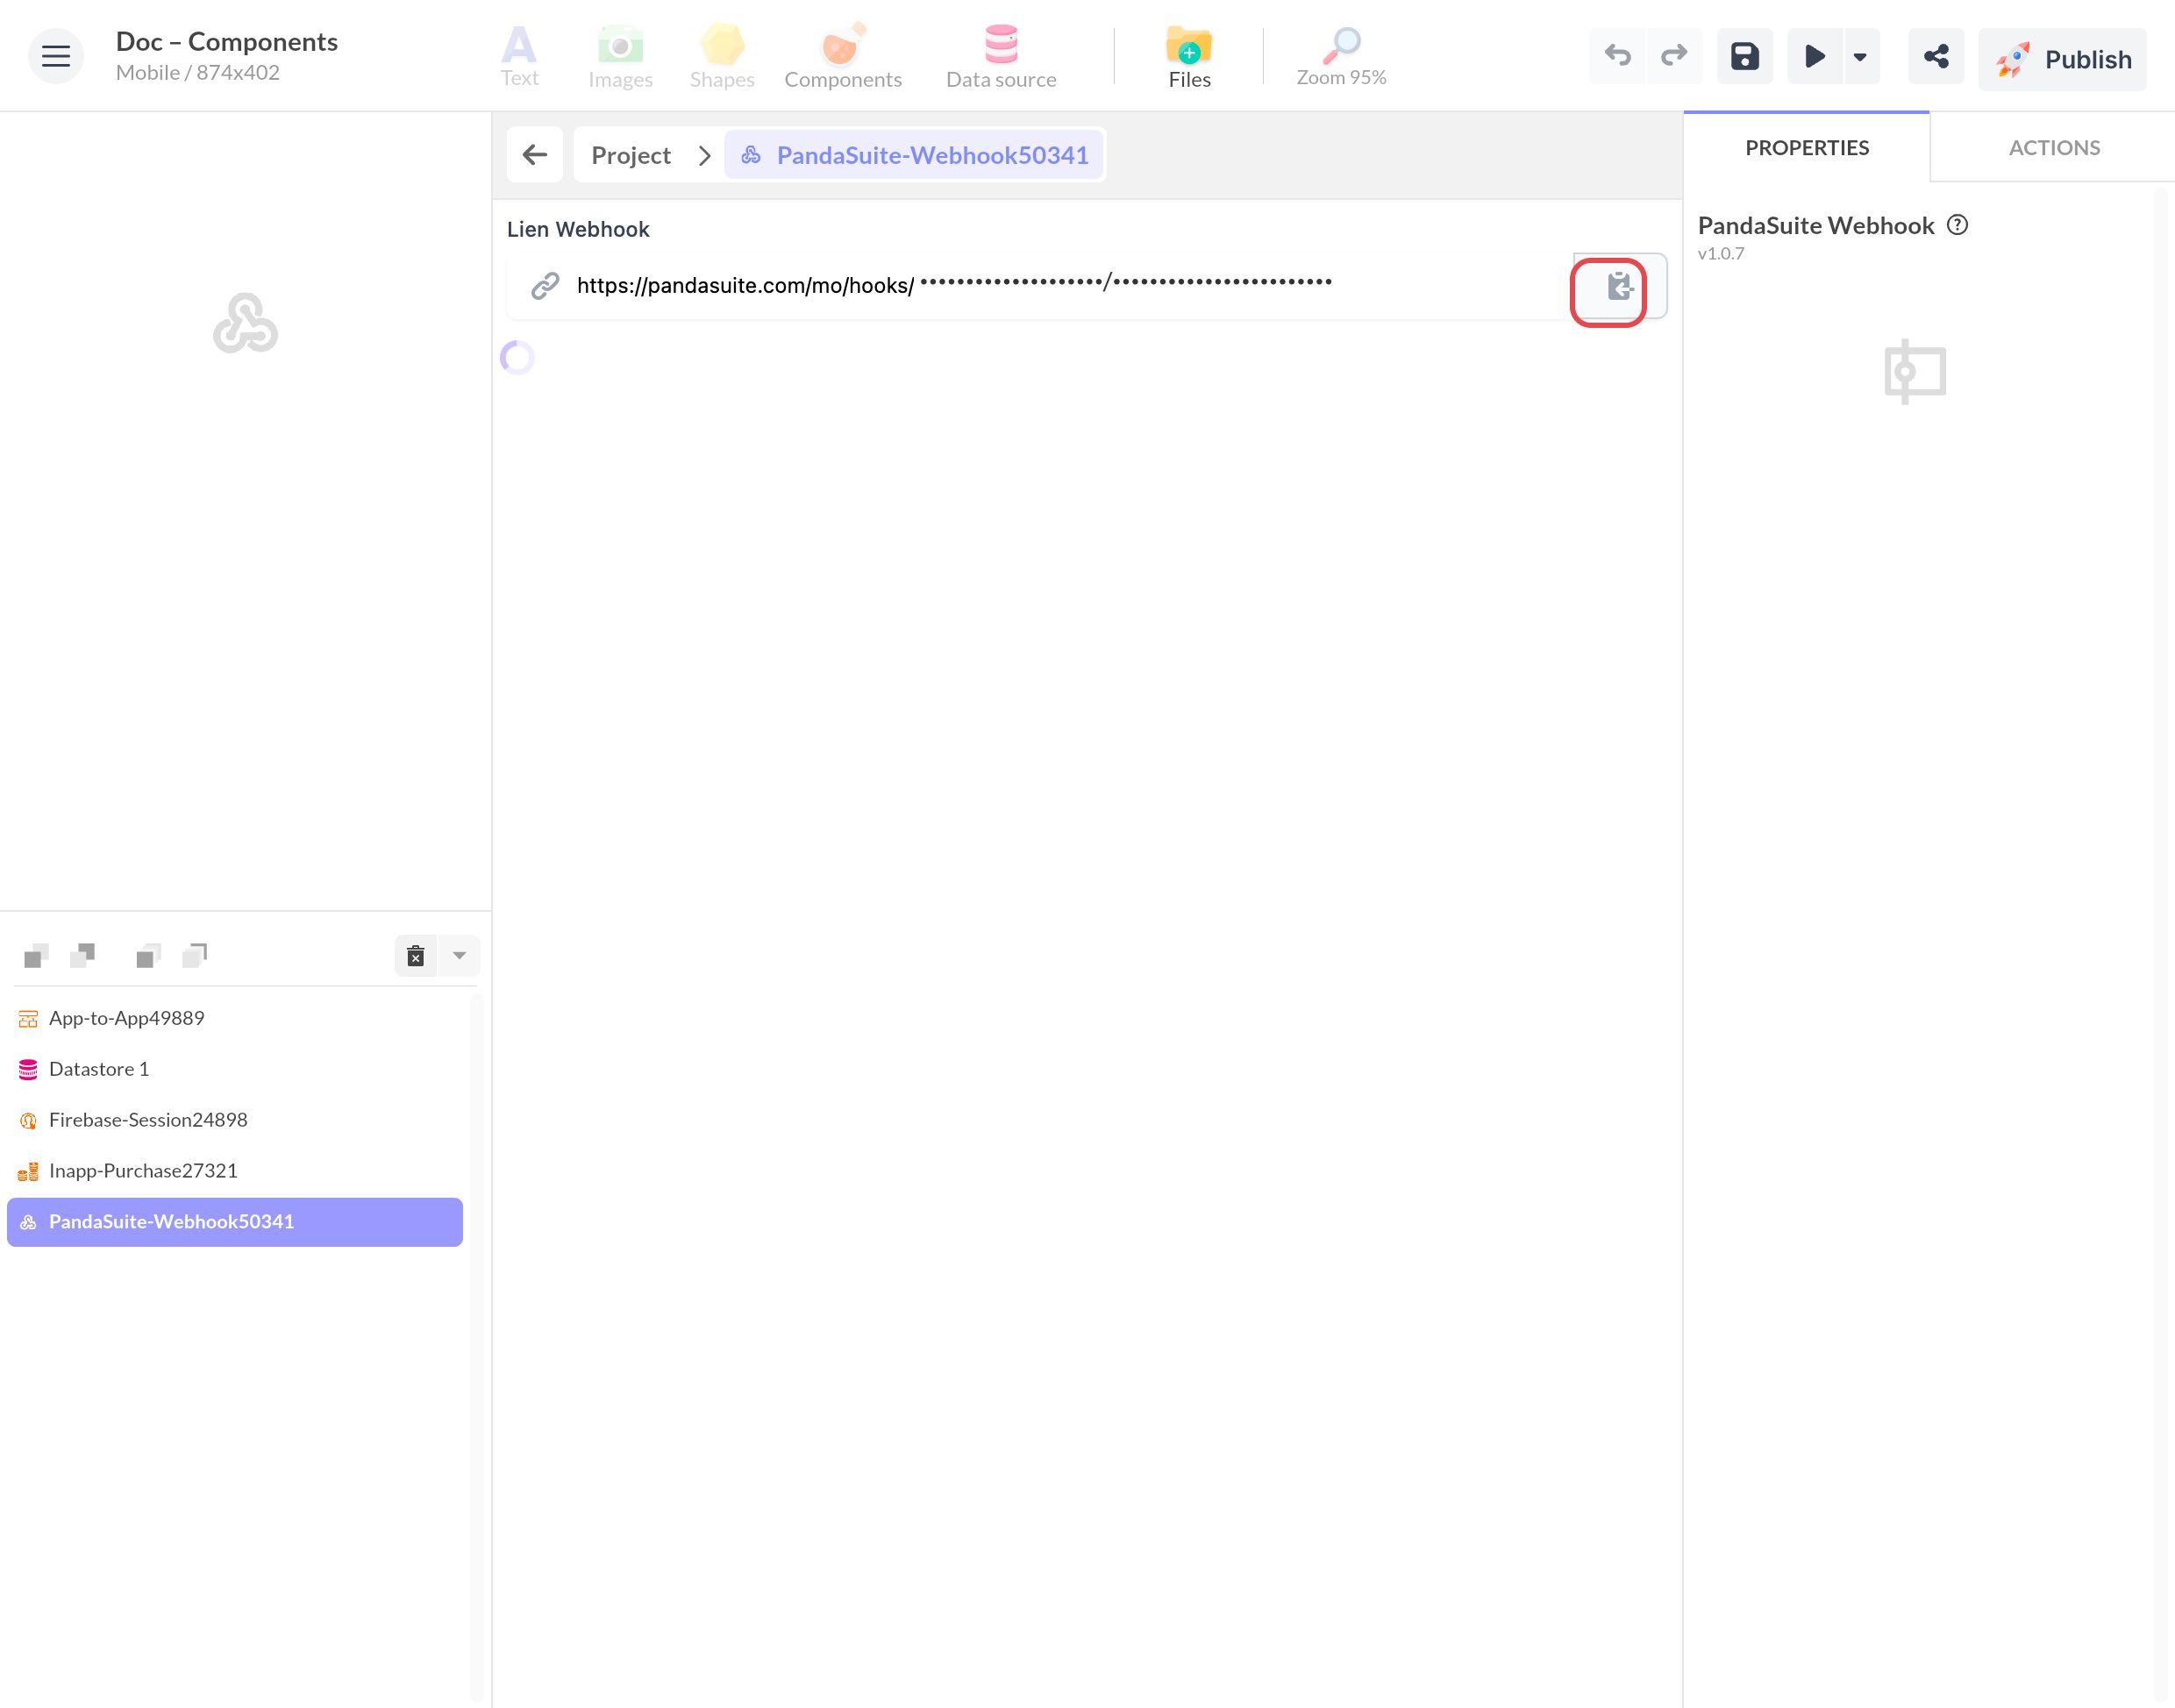
Task: Click the Zoom 95% control
Action: tap(1341, 57)
